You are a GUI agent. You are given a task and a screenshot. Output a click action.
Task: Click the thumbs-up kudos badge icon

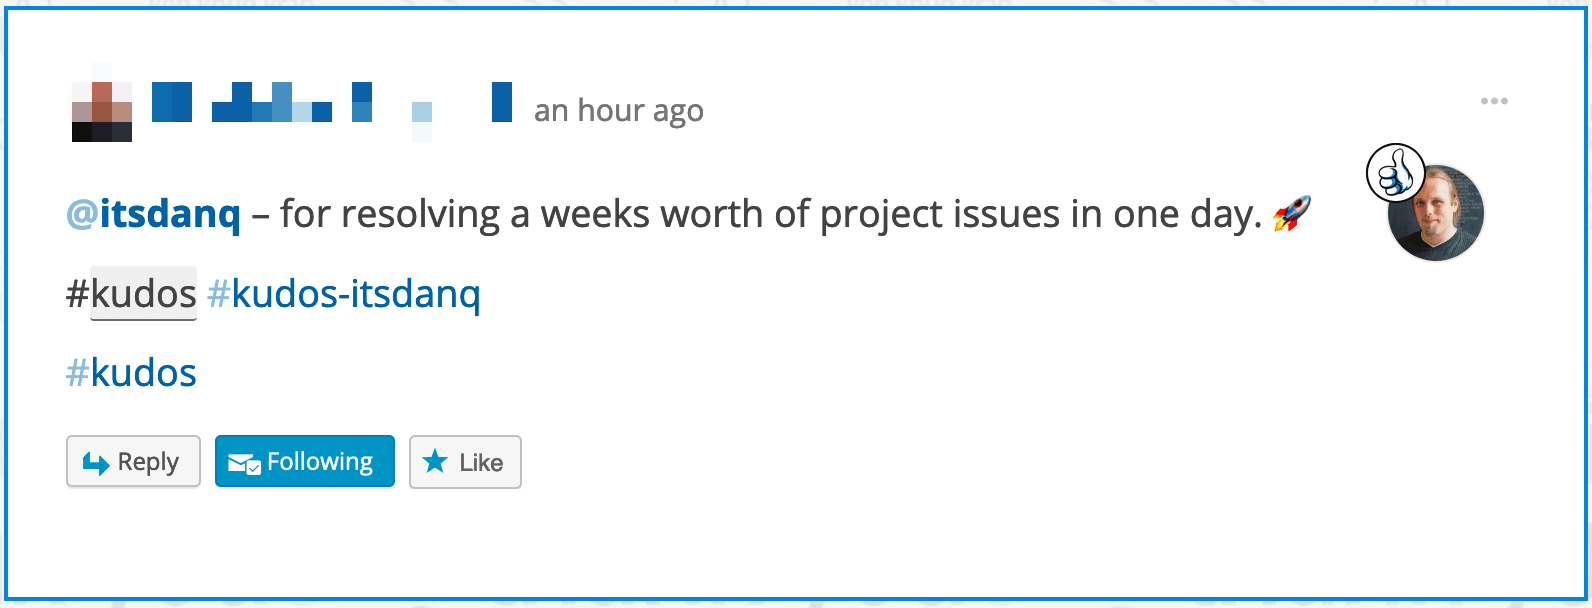click(x=1395, y=173)
